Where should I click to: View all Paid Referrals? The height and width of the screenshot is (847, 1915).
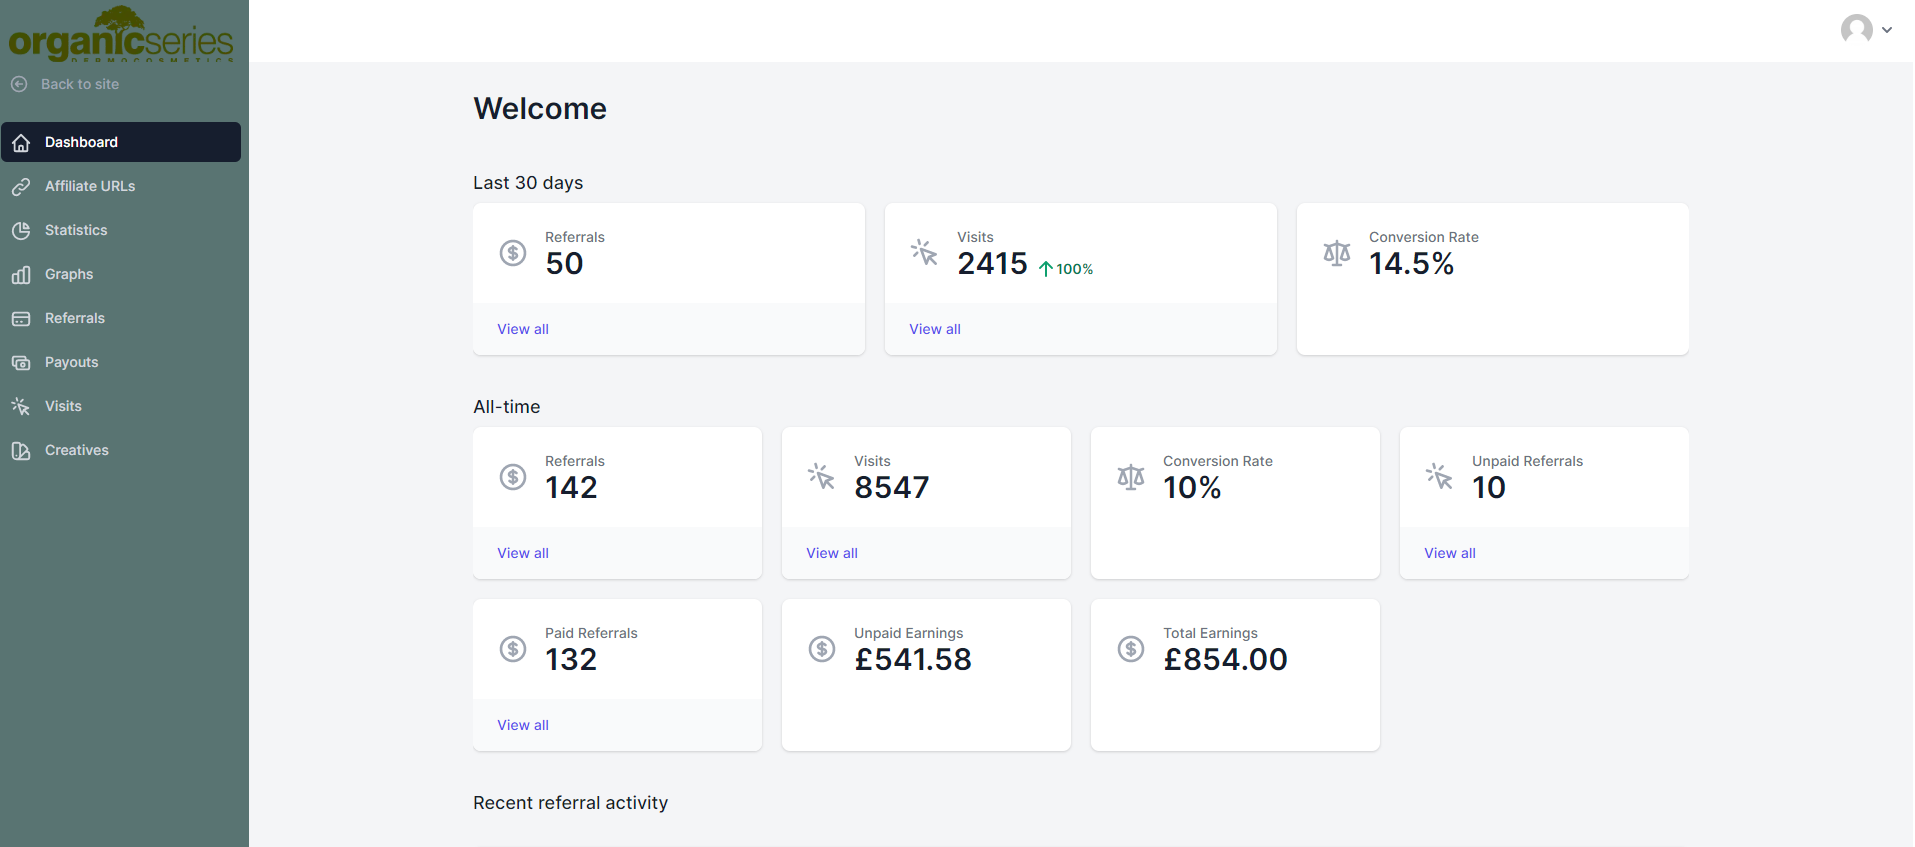point(523,725)
